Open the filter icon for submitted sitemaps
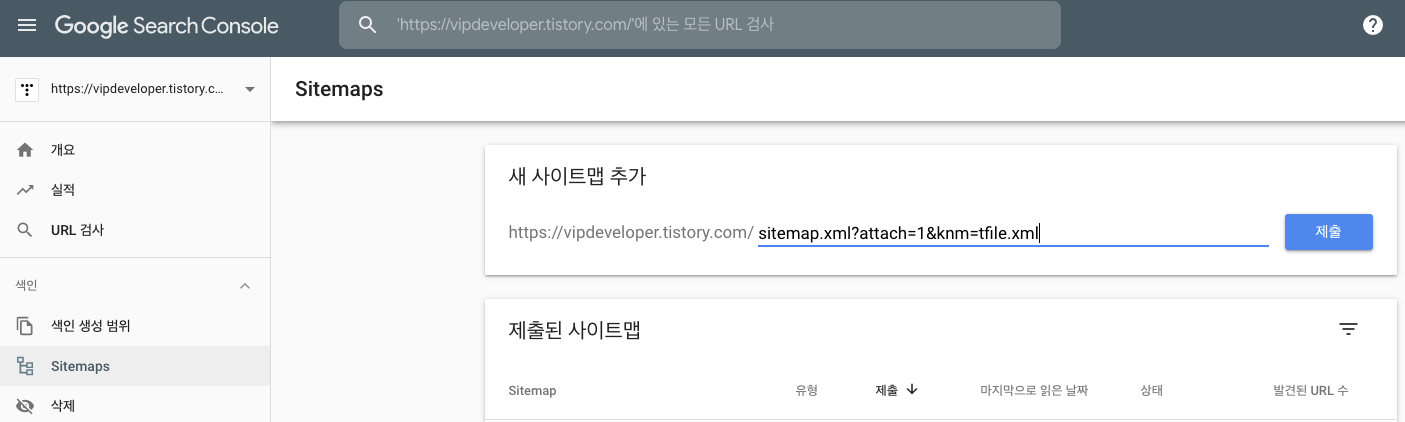This screenshot has height=422, width=1405. (1349, 329)
